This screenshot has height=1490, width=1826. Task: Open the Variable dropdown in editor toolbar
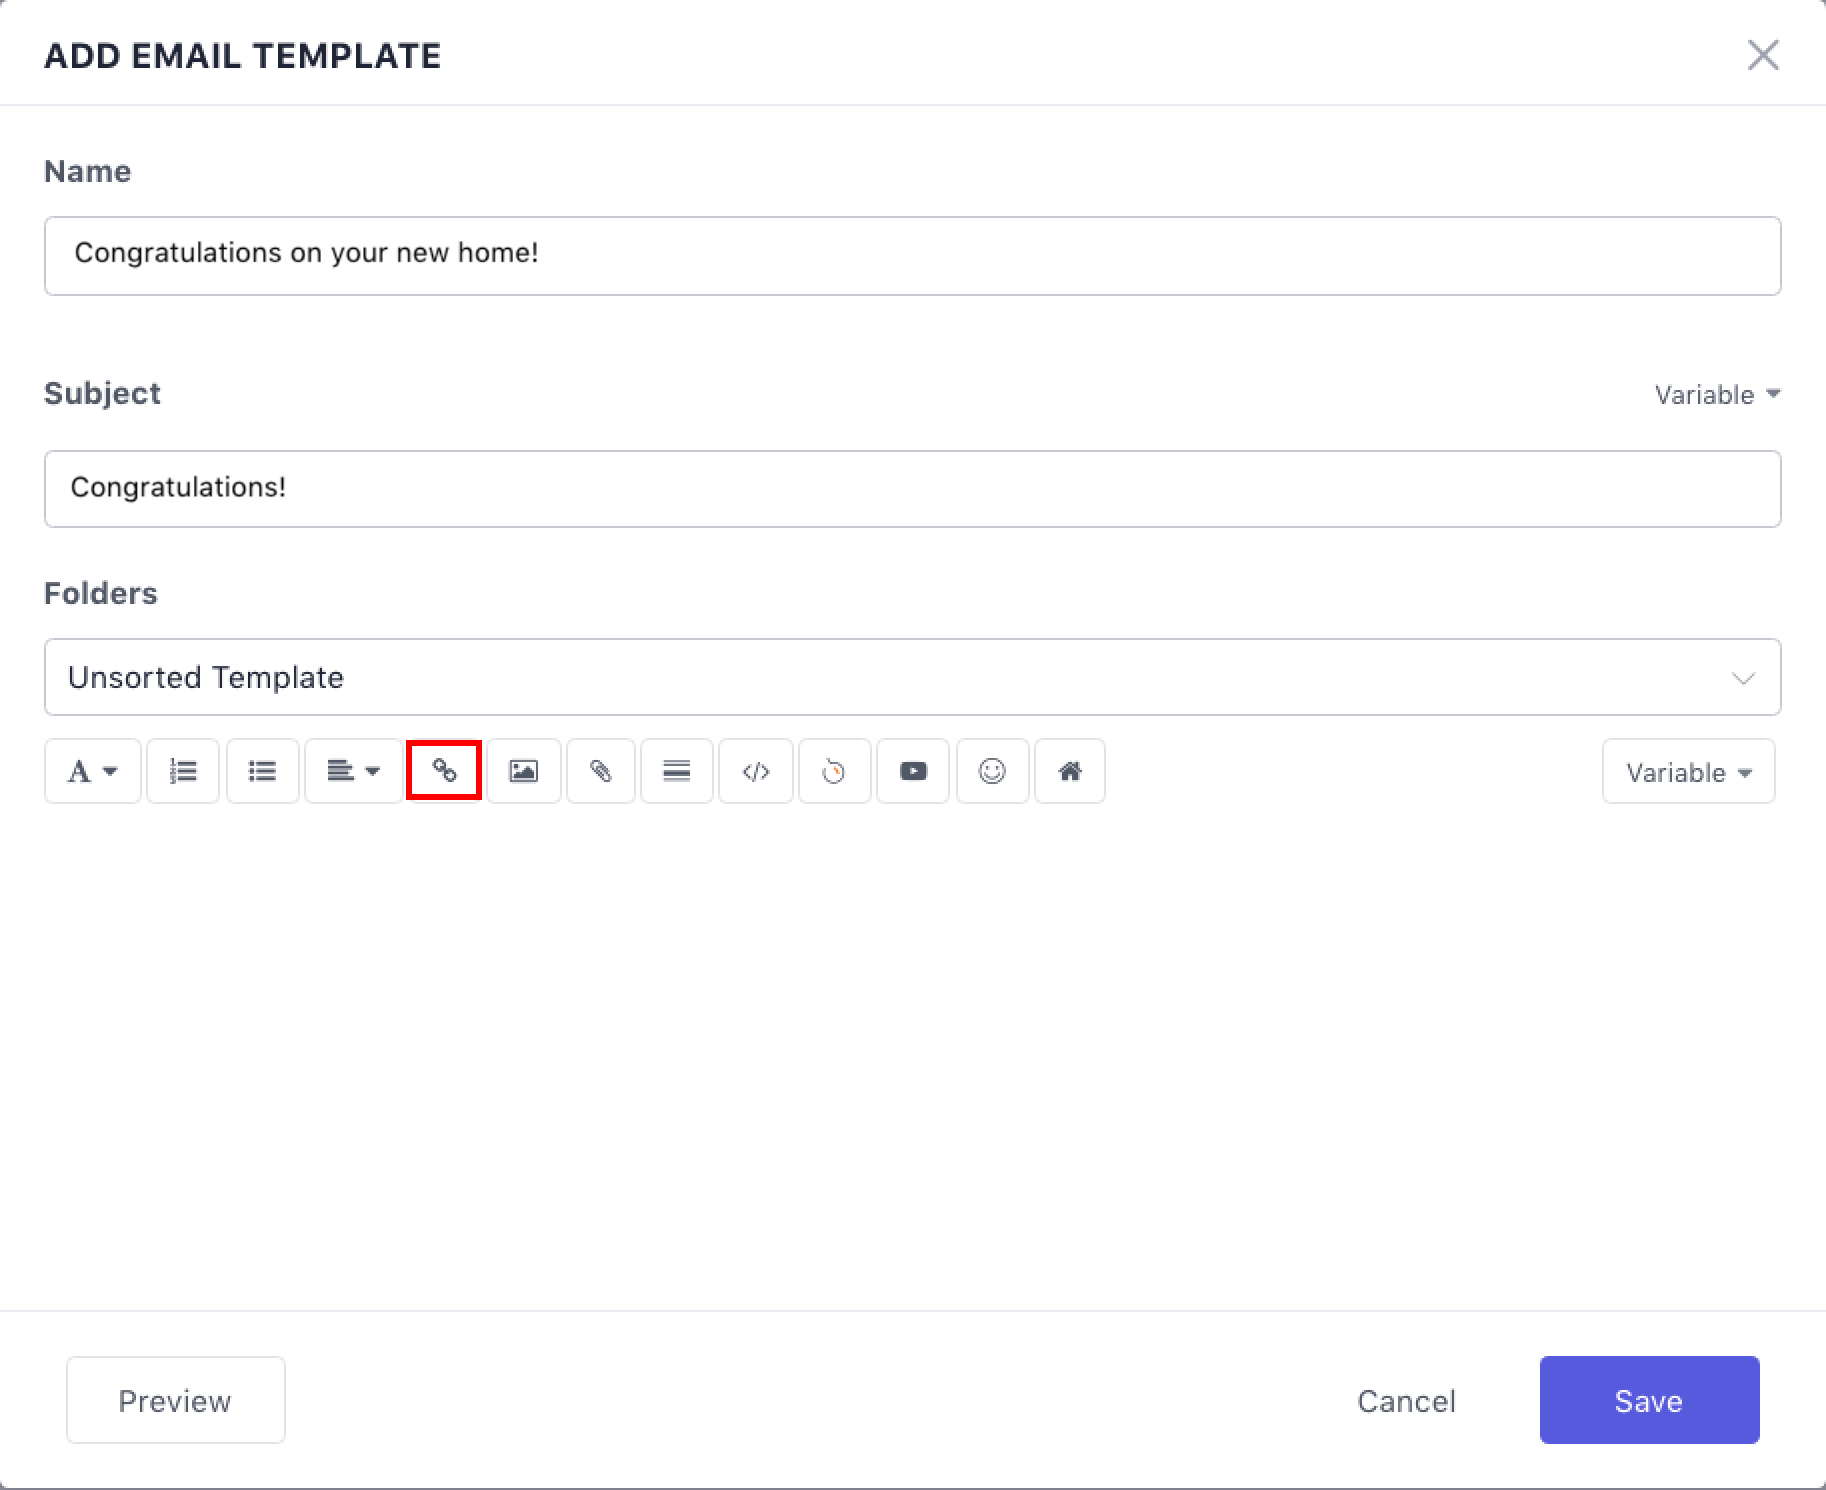click(x=1688, y=772)
